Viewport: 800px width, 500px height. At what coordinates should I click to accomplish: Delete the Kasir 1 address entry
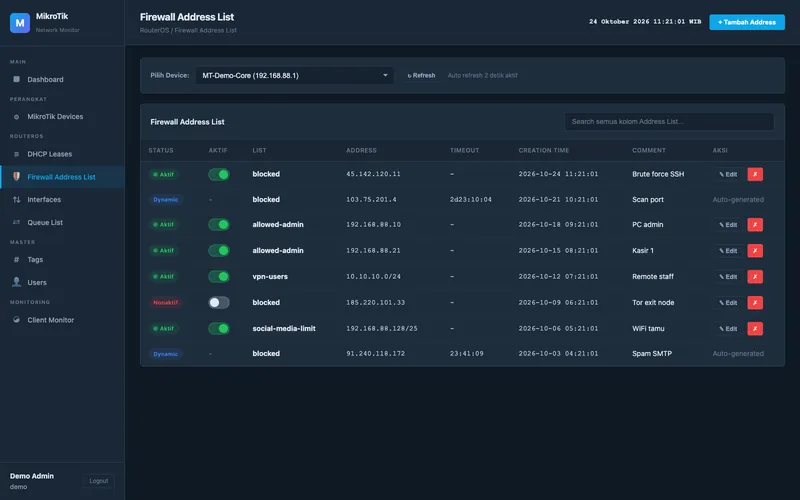(x=755, y=251)
